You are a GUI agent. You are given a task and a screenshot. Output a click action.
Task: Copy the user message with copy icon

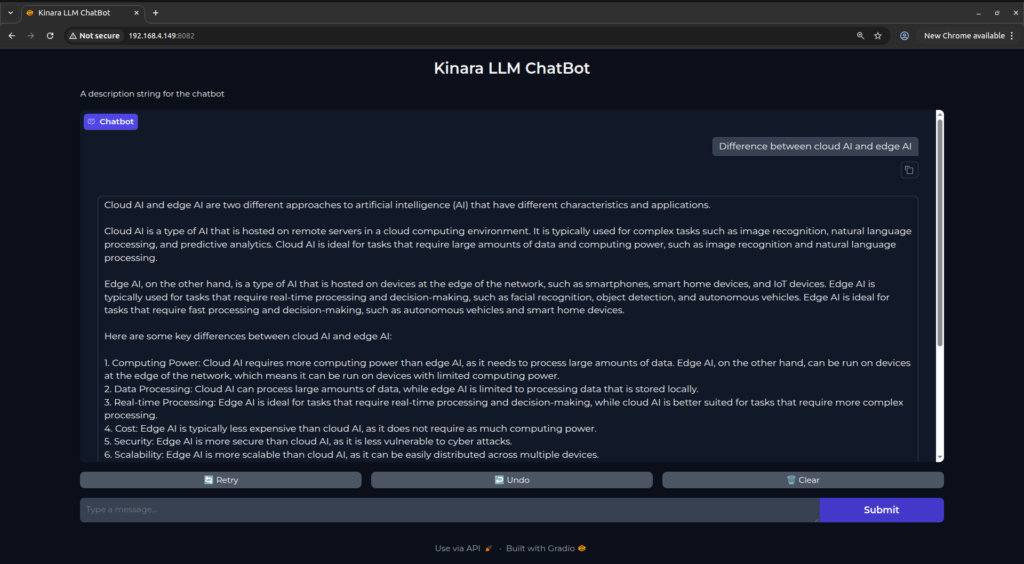click(x=909, y=170)
